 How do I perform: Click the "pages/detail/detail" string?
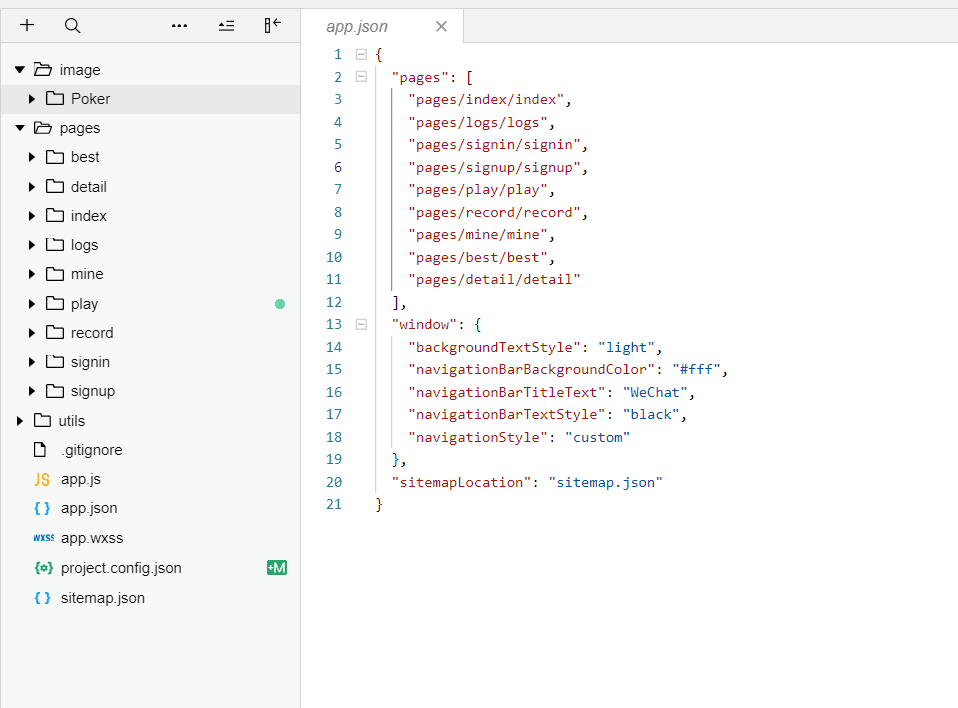point(494,280)
